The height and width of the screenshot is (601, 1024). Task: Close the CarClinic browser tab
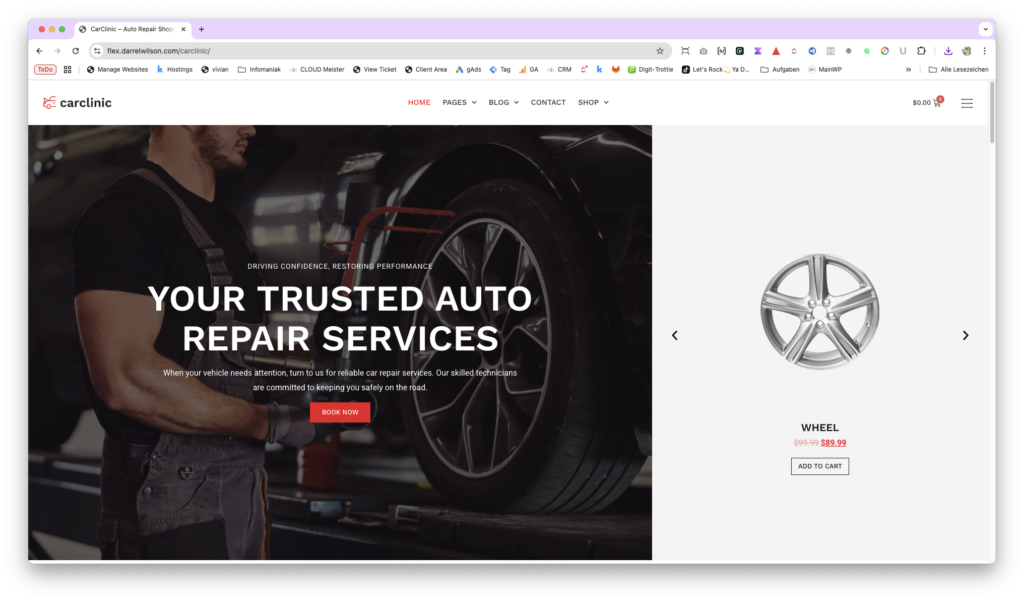coord(184,29)
